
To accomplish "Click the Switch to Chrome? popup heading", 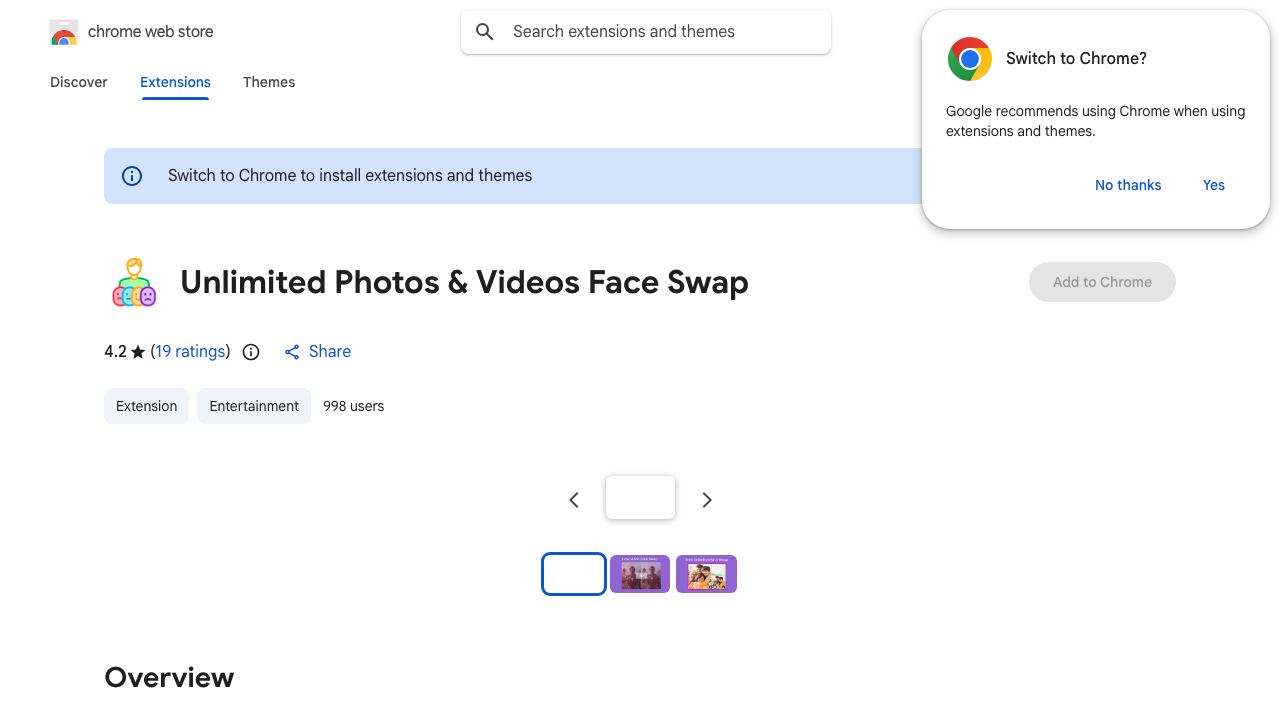I will click(x=1076, y=59).
